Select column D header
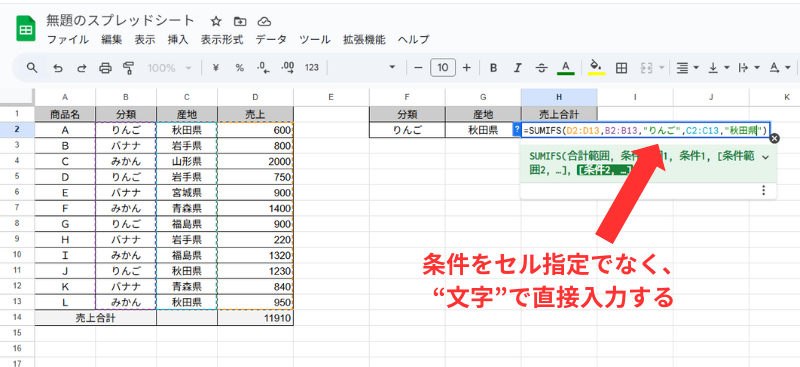The image size is (800, 367). (255, 97)
